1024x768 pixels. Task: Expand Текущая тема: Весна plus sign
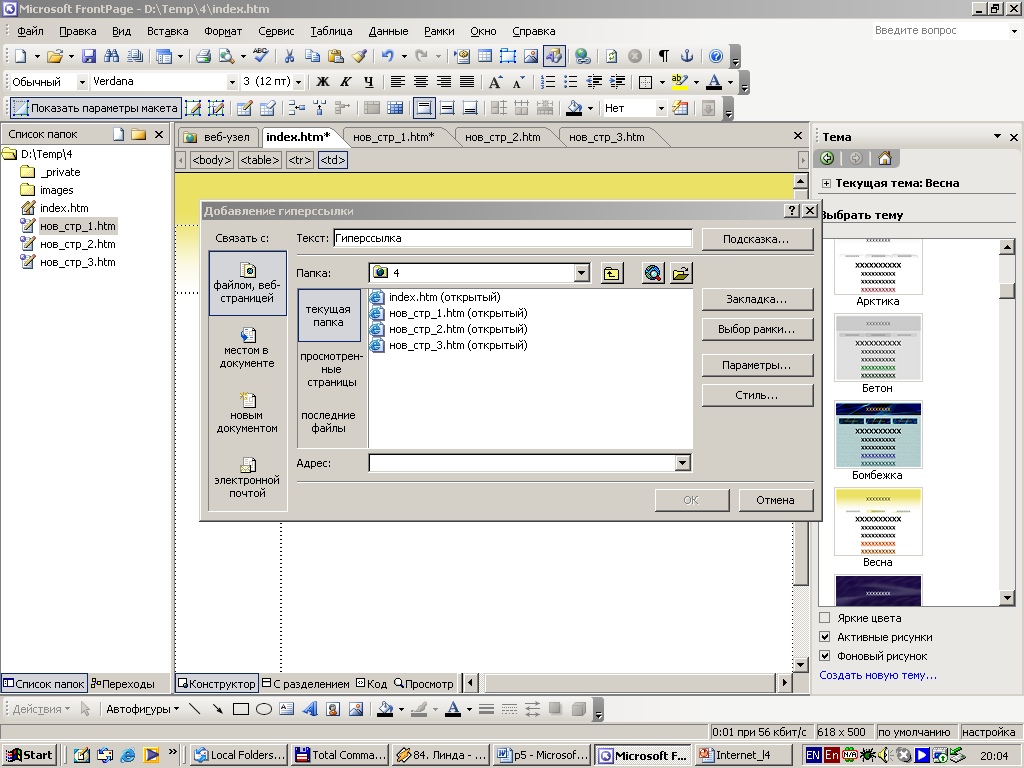(826, 184)
